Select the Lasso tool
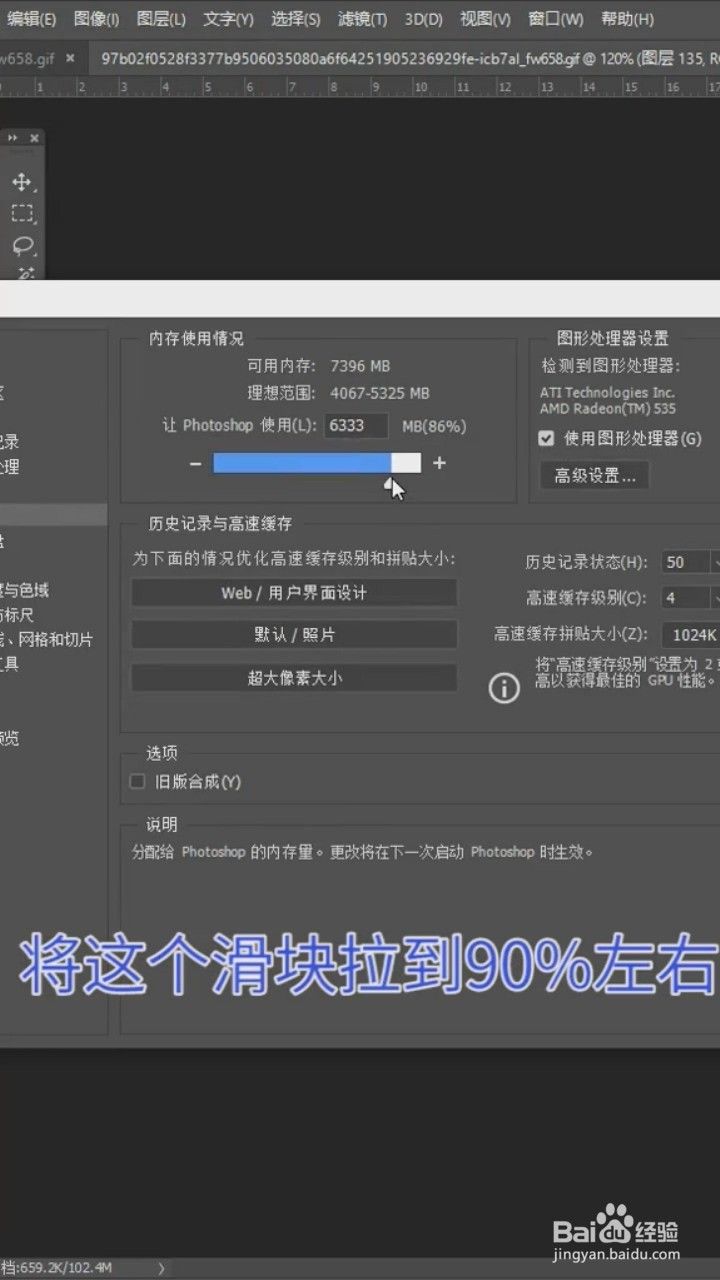 tap(21, 245)
